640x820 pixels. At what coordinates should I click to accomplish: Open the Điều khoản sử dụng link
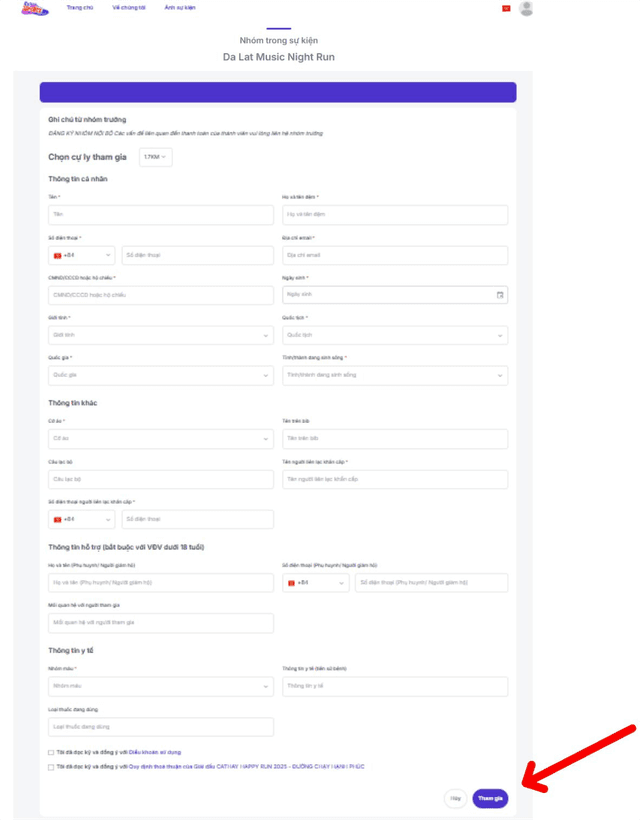155,752
